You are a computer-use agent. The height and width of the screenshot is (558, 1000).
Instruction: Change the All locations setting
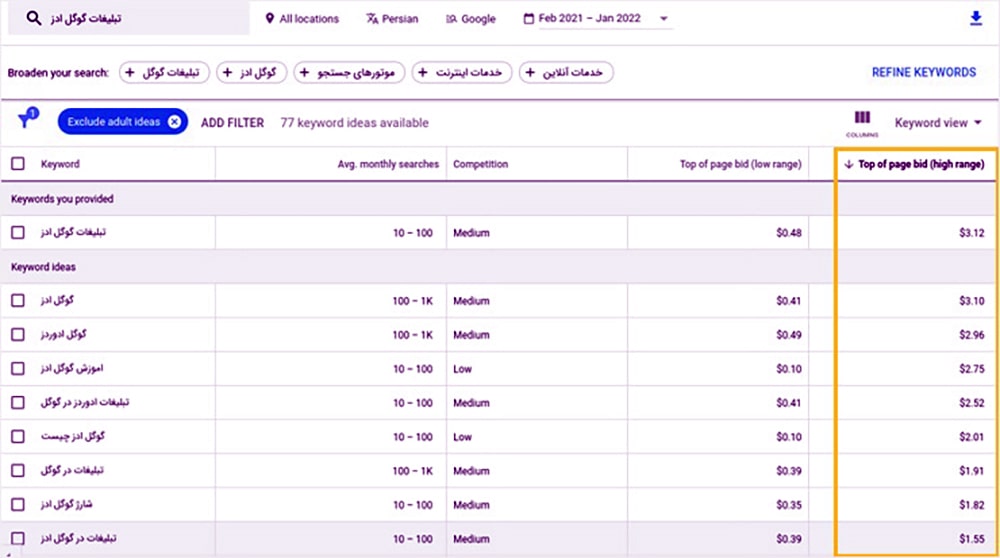302,18
